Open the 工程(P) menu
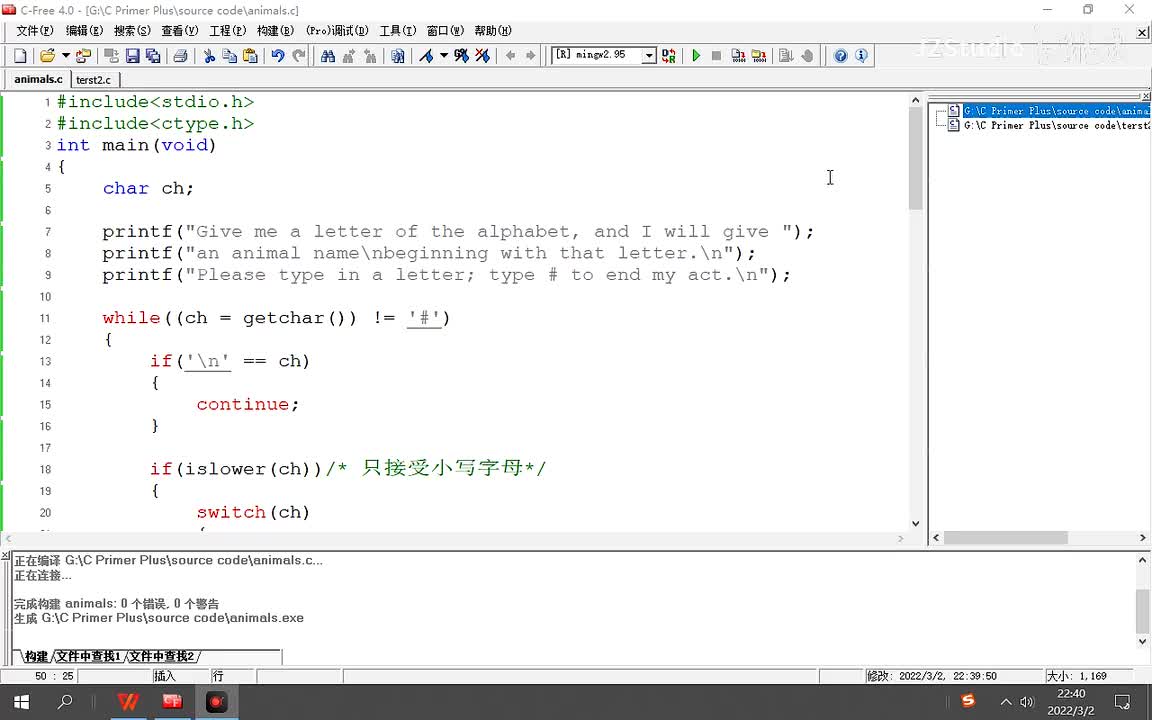This screenshot has height=720, width=1152. pyautogui.click(x=228, y=31)
